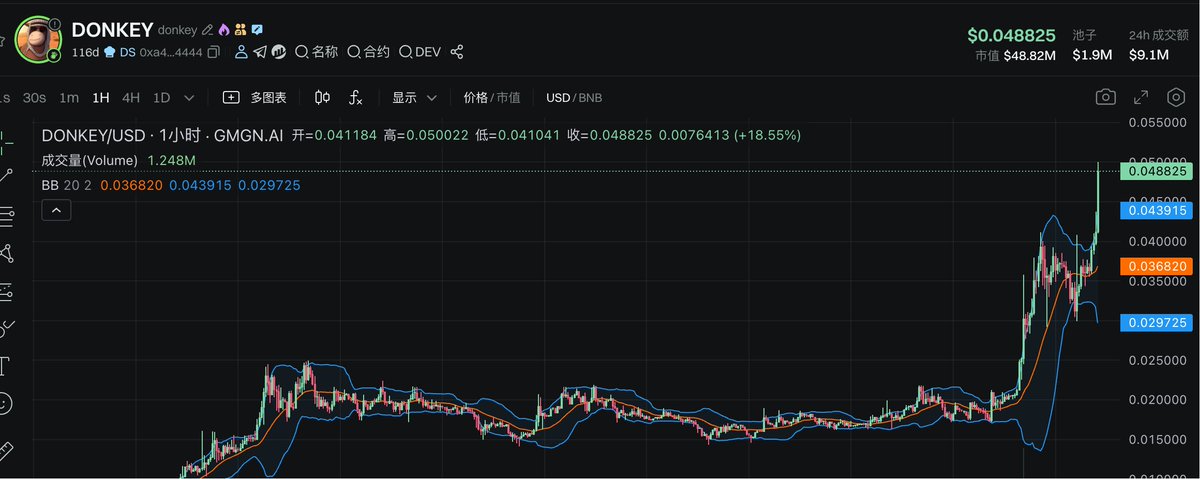Click the DONKEY token avatar image
The width and height of the screenshot is (1200, 479).
point(40,40)
